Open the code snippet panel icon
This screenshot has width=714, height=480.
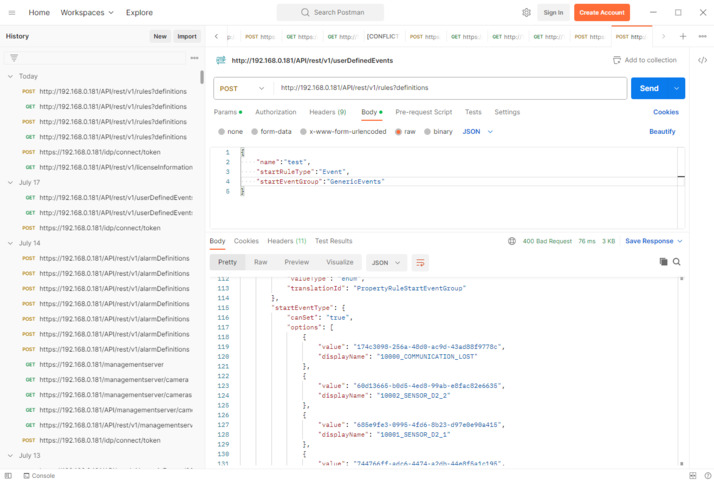point(702,60)
